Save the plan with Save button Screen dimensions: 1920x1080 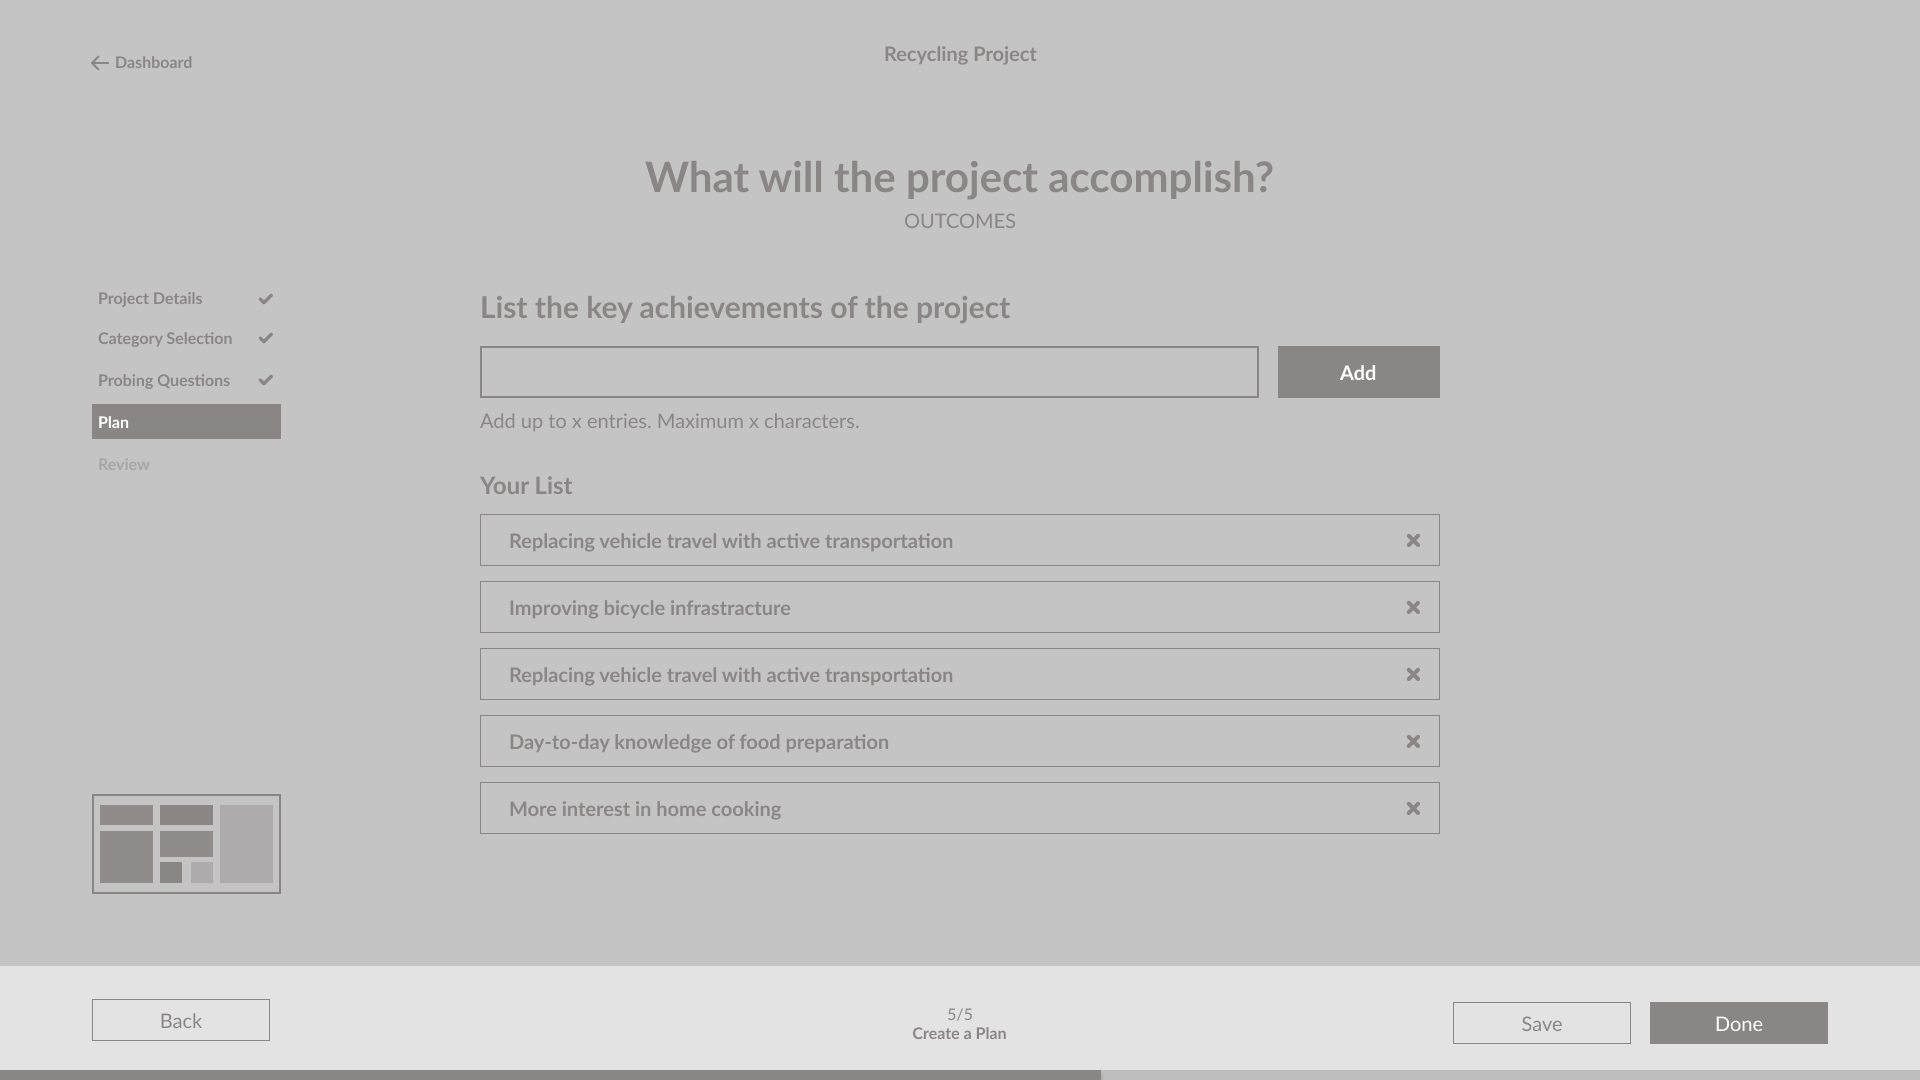click(x=1541, y=1023)
